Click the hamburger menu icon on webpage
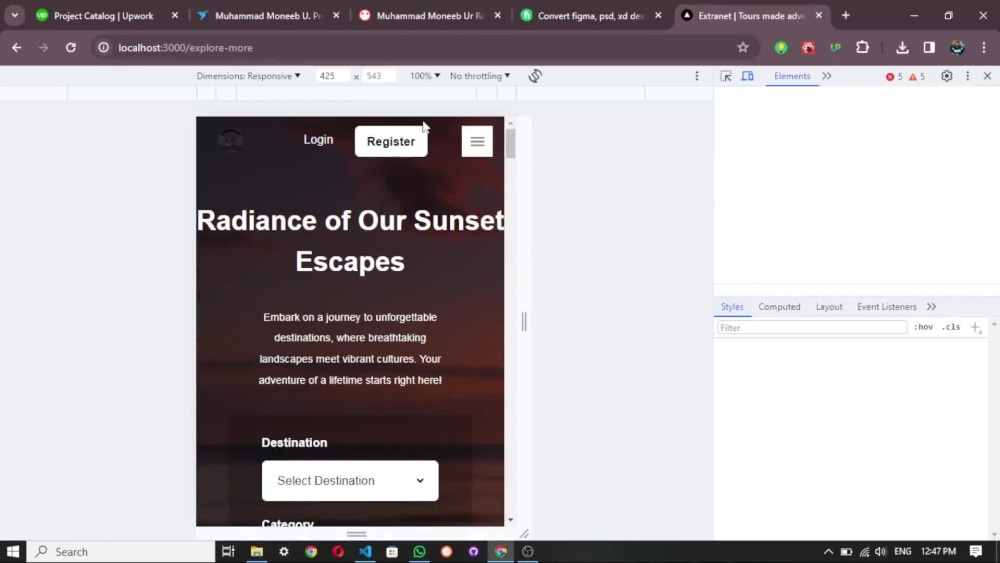Screen dimensions: 1000x563 pos(477,142)
